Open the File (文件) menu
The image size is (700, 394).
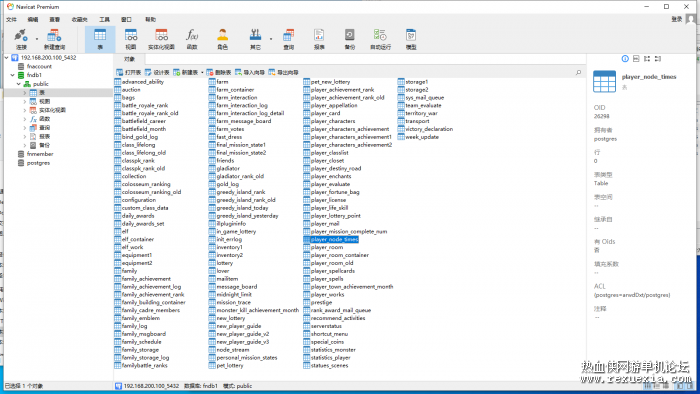[x=12, y=20]
